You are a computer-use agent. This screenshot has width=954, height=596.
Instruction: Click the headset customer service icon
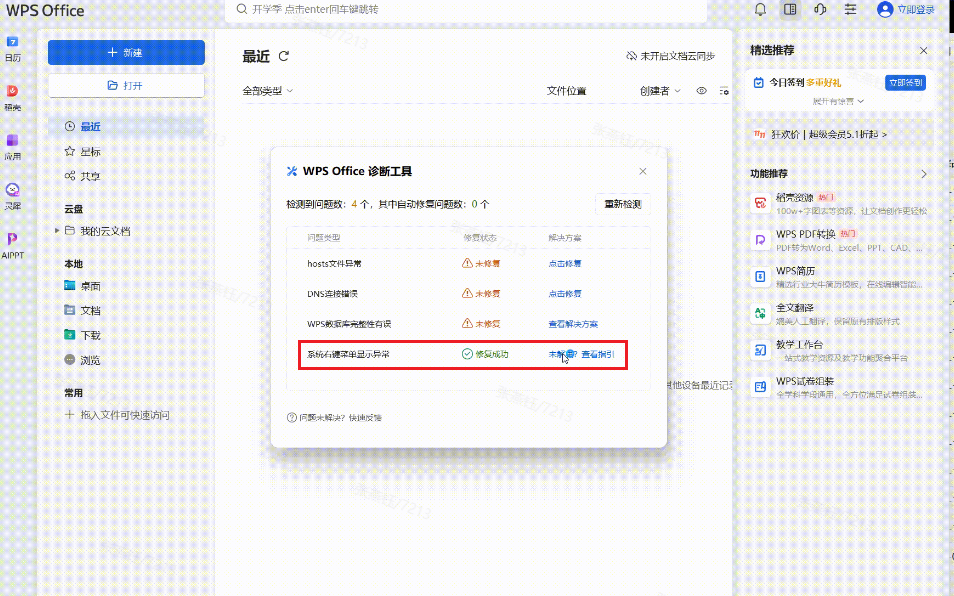click(820, 9)
